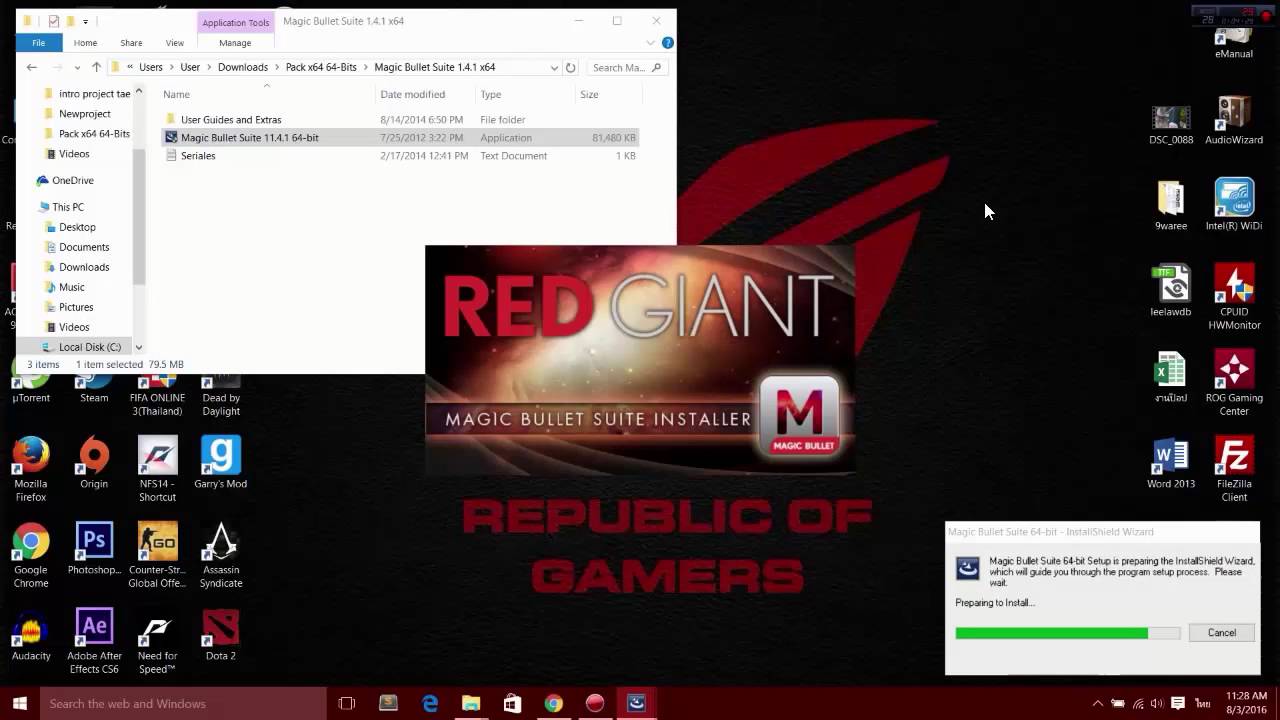Image resolution: width=1280 pixels, height=720 pixels.
Task: Open FIFA Online 3 desktop icon
Action: (157, 396)
